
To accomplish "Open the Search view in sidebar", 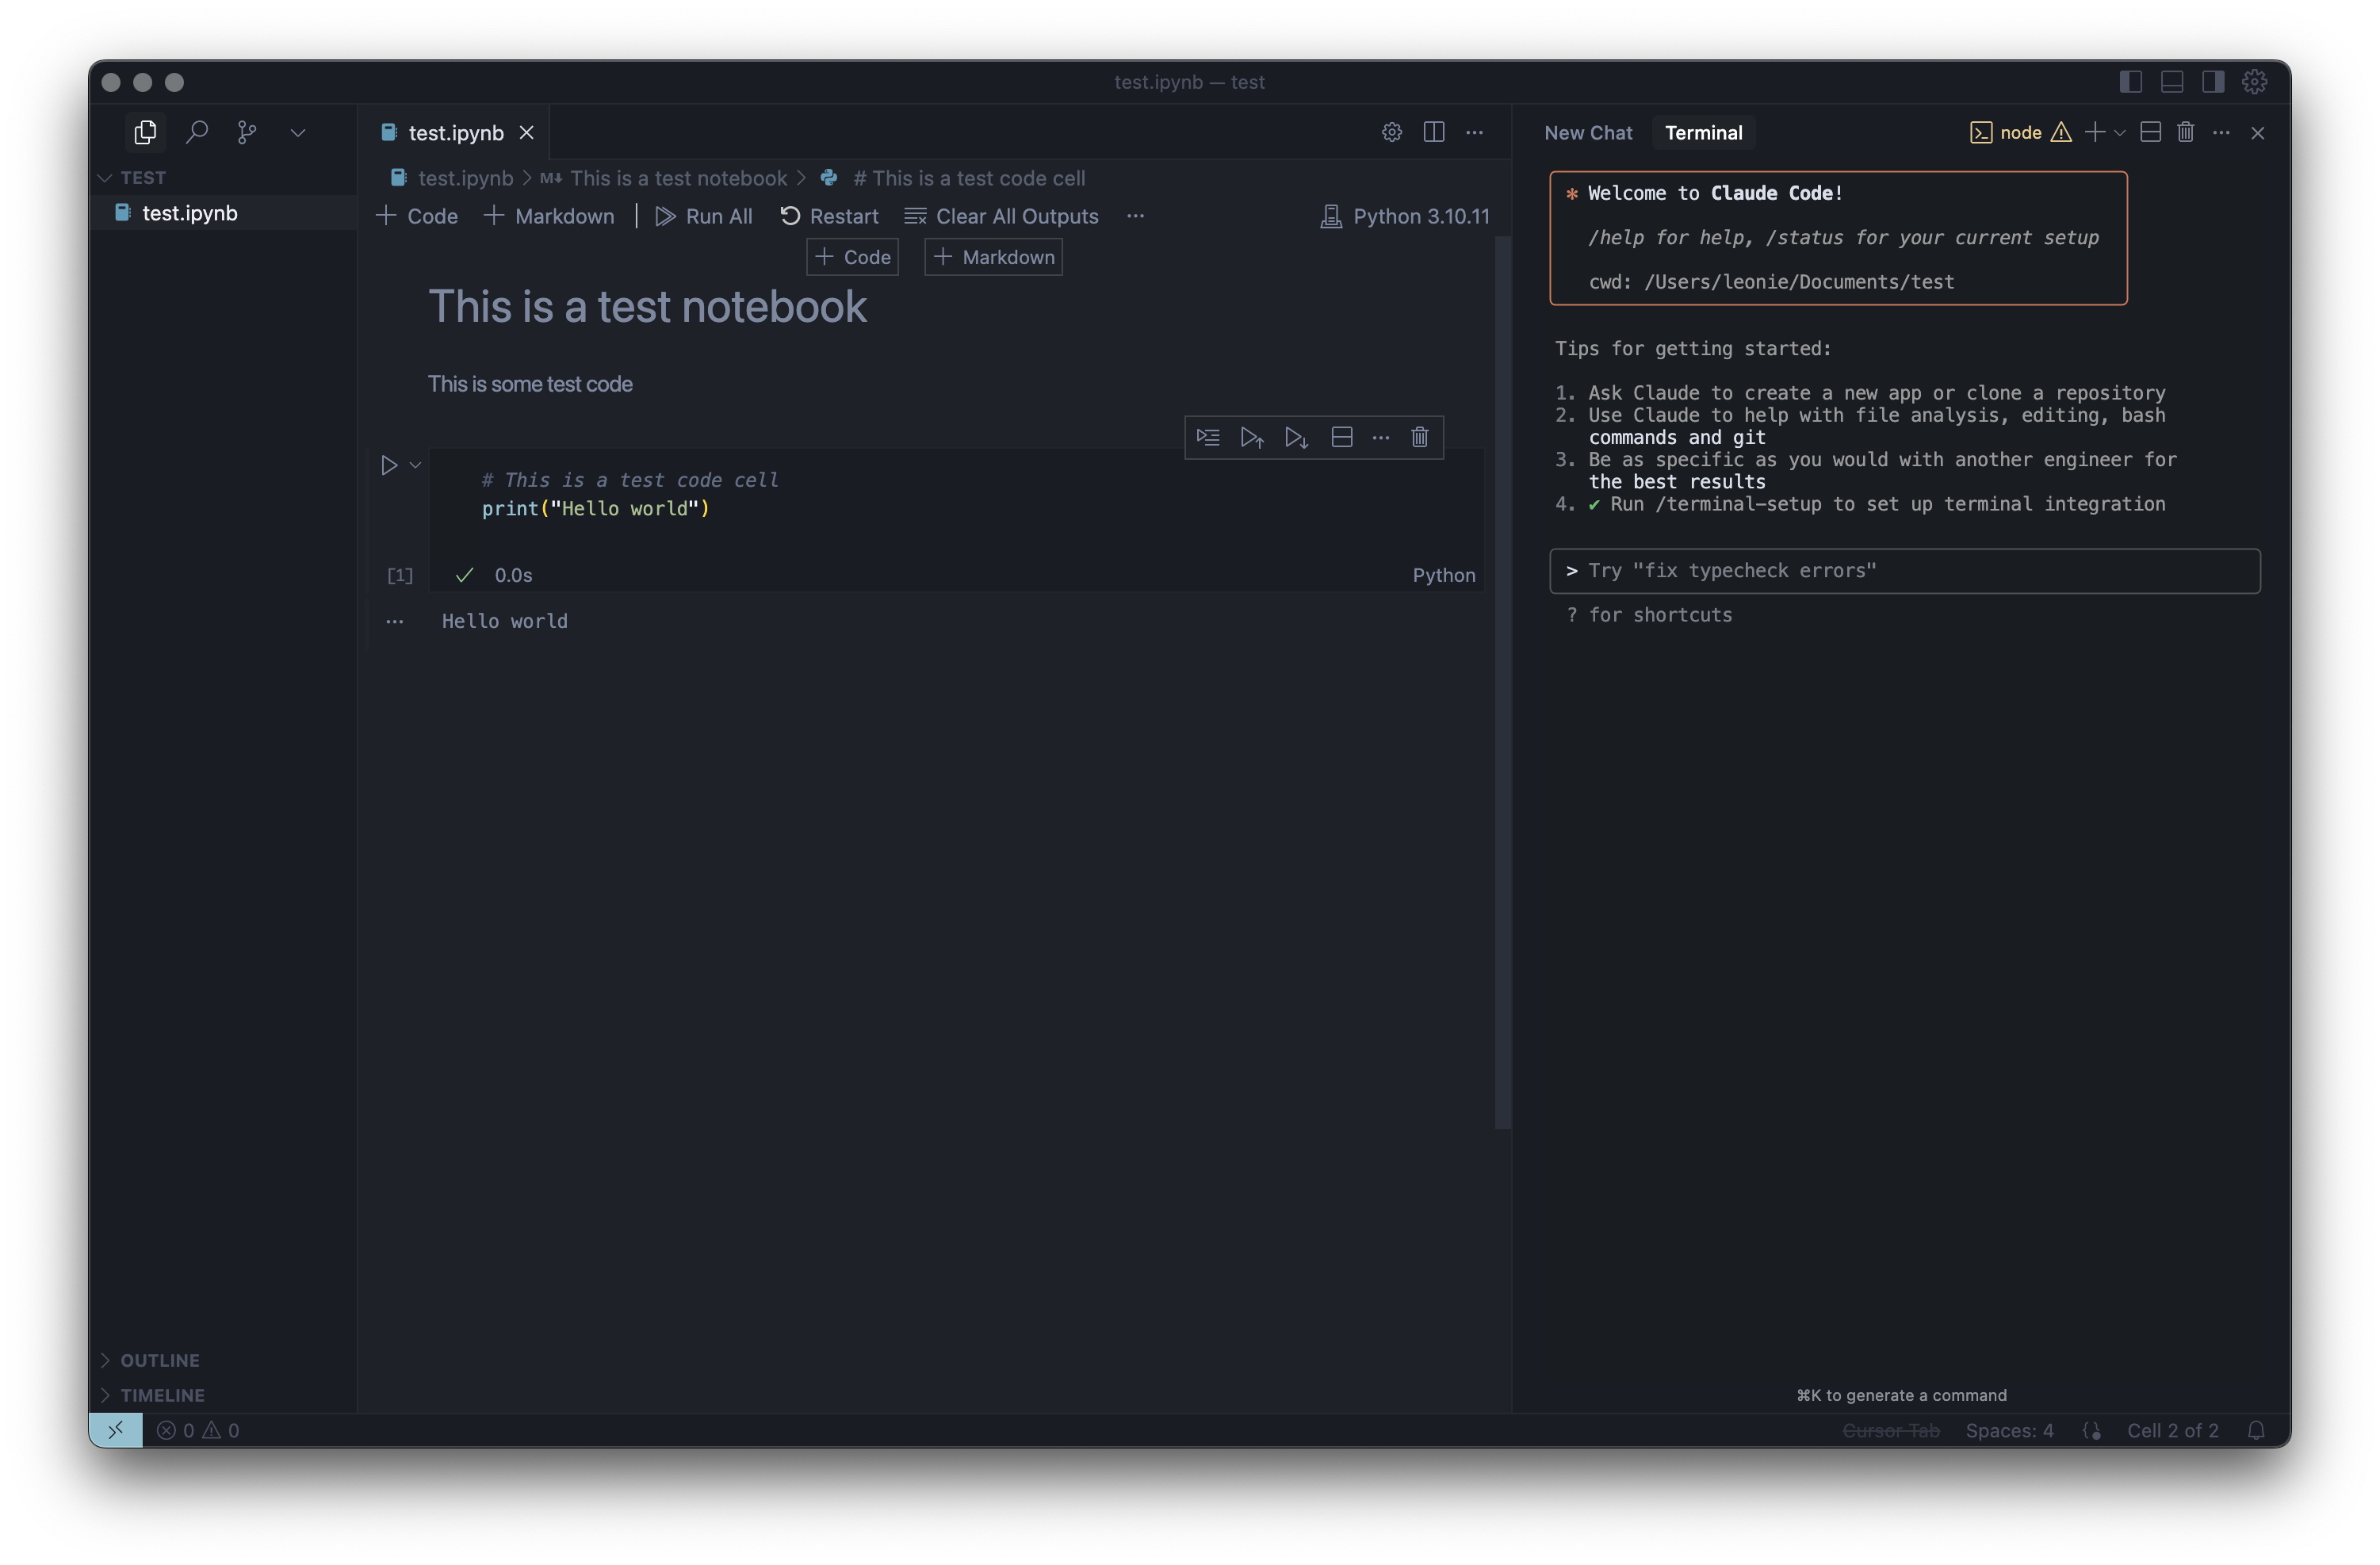I will click(x=197, y=132).
